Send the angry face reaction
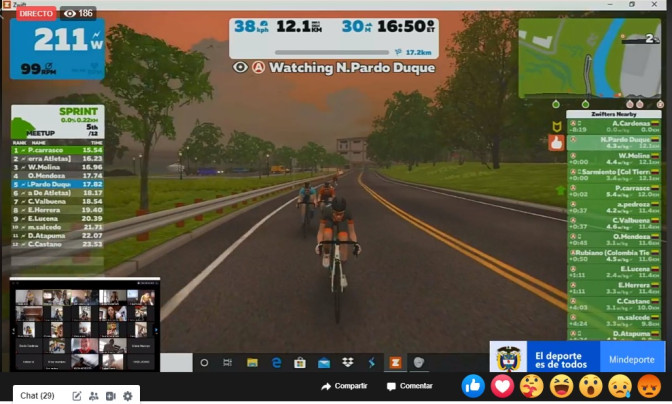Screen dimensions: 672x404 click(x=648, y=385)
